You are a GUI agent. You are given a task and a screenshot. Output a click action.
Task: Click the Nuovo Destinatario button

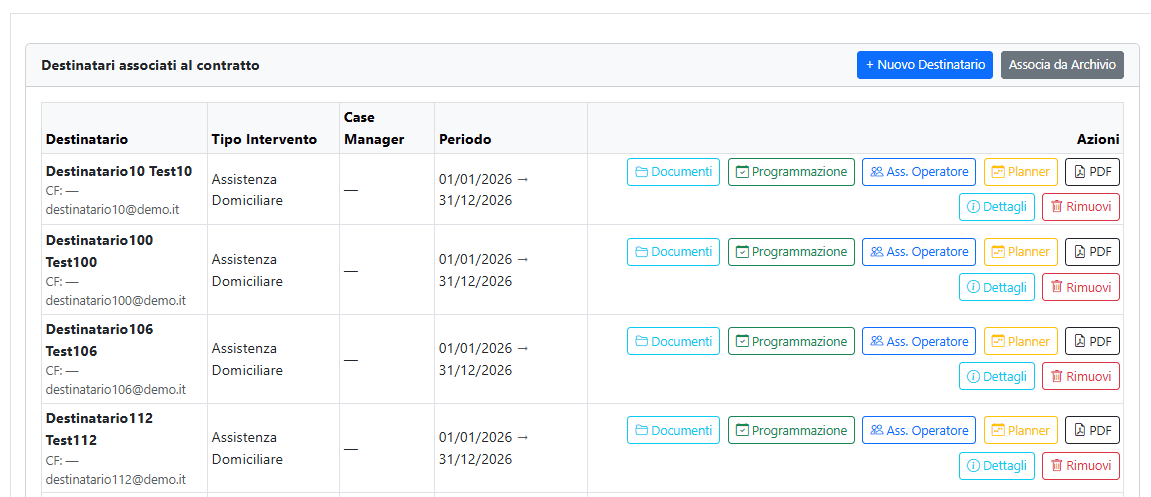pos(924,65)
